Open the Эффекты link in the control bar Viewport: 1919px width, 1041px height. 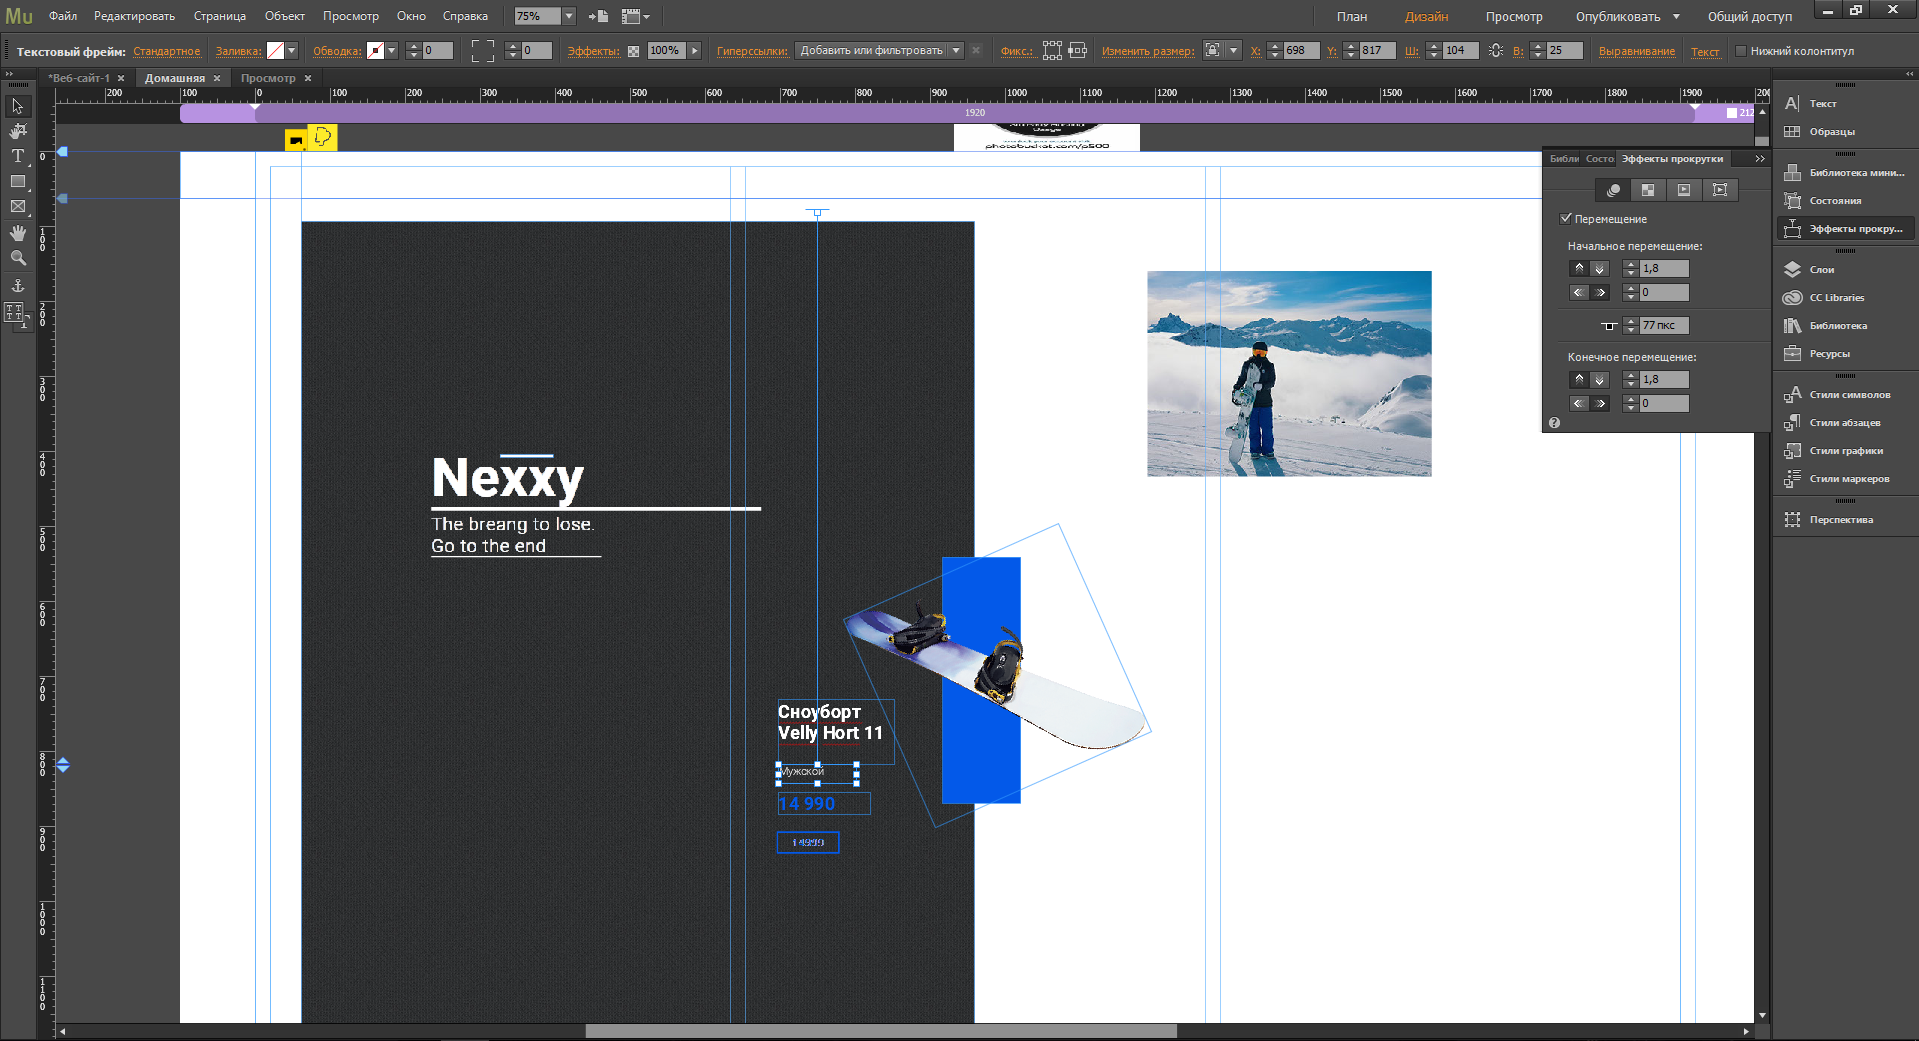593,51
